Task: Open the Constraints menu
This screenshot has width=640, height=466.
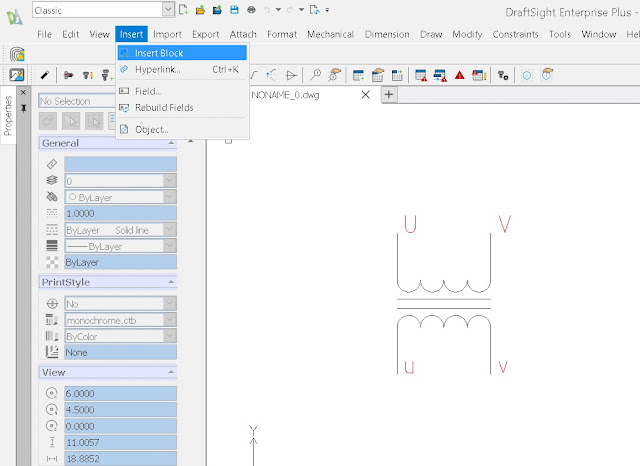Action: pyautogui.click(x=515, y=34)
